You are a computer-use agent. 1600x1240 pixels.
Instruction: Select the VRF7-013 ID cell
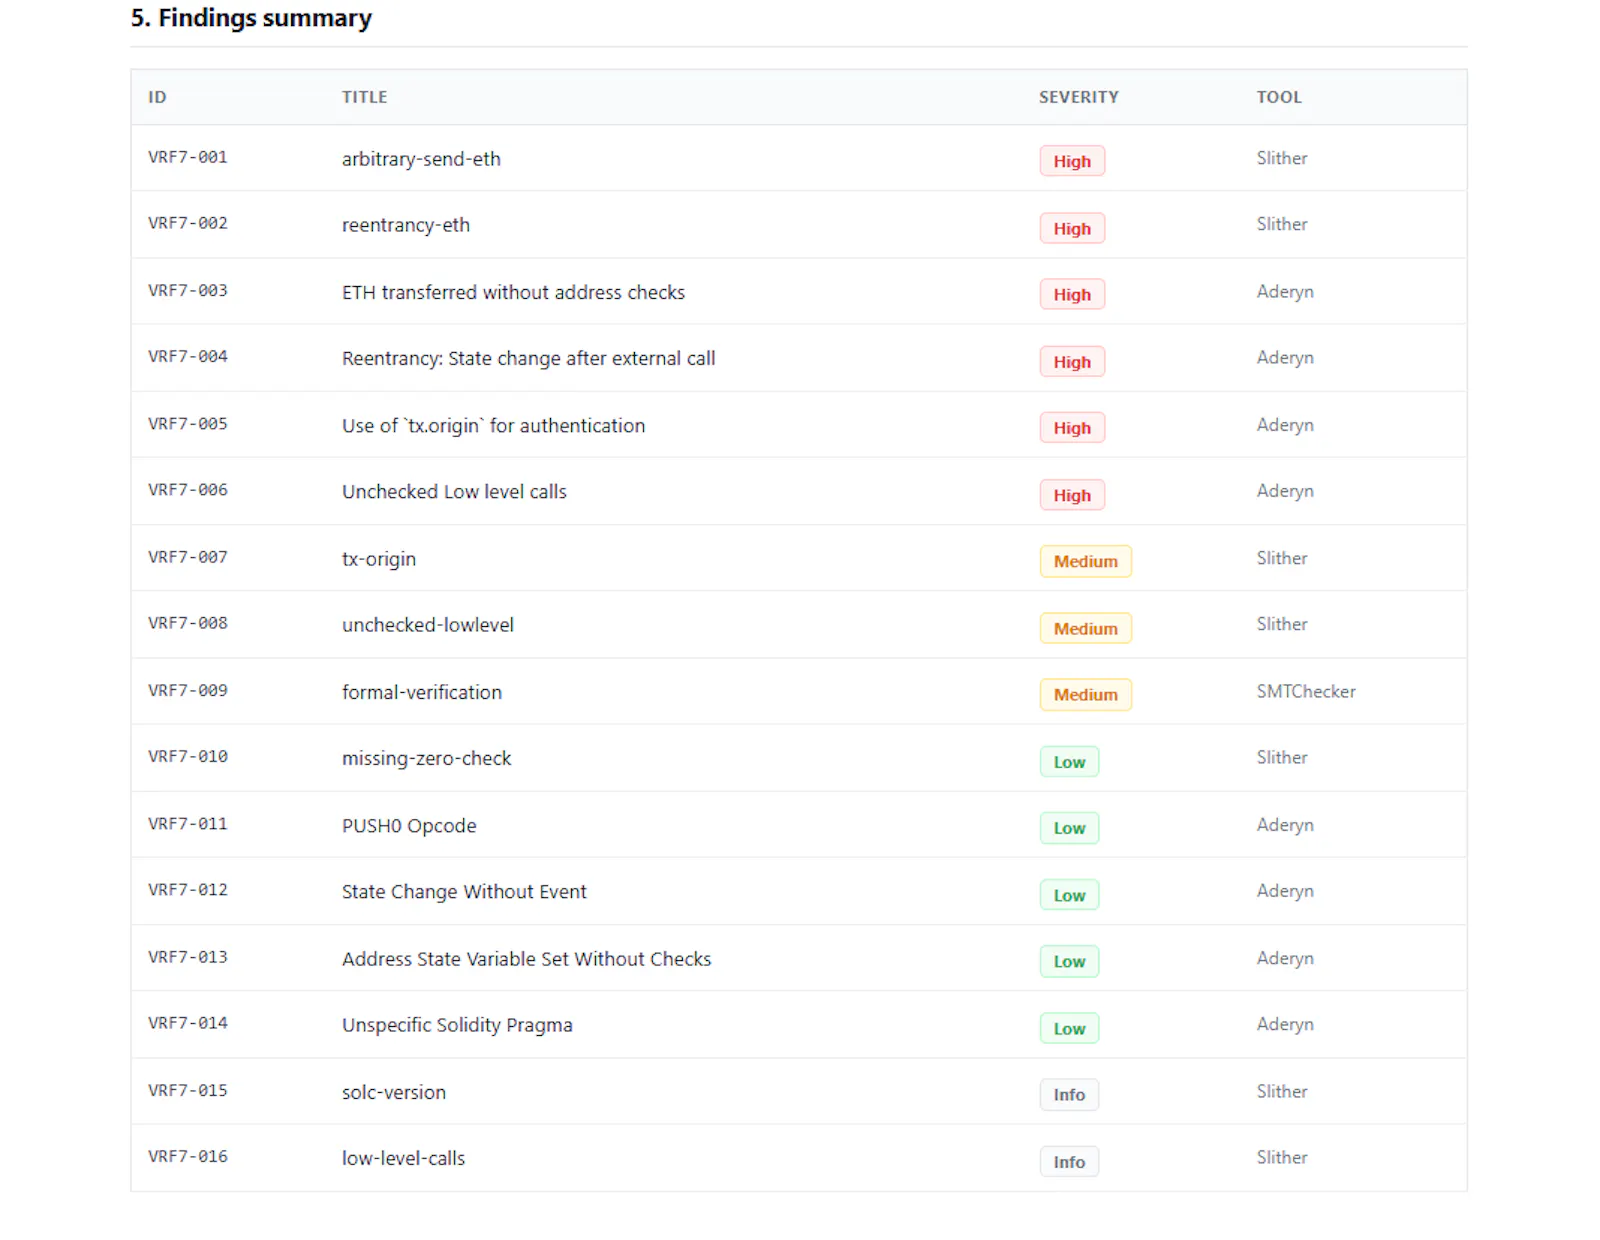point(188,956)
